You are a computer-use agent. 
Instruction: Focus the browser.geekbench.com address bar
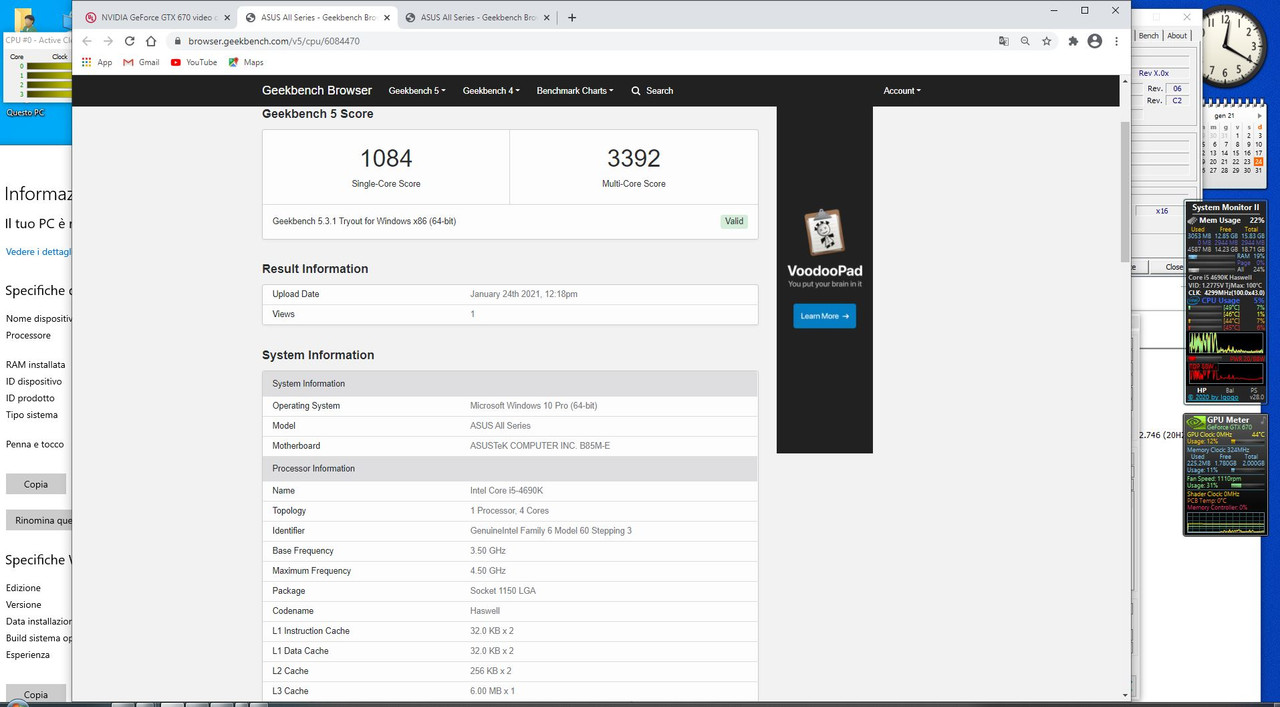pyautogui.click(x=580, y=41)
